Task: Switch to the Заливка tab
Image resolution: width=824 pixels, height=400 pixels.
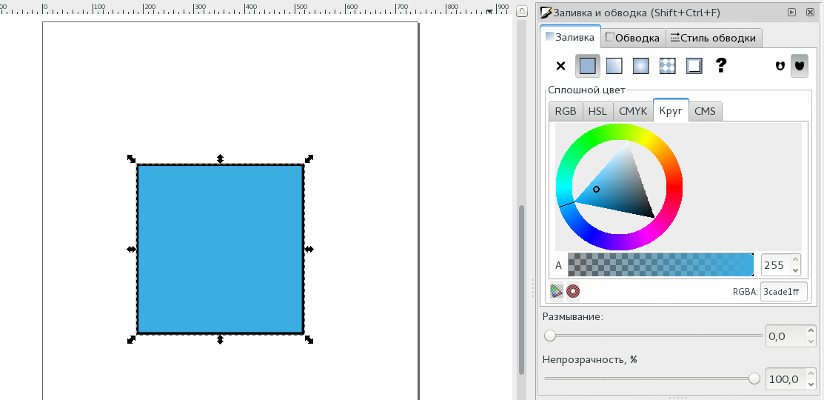Action: [x=570, y=37]
